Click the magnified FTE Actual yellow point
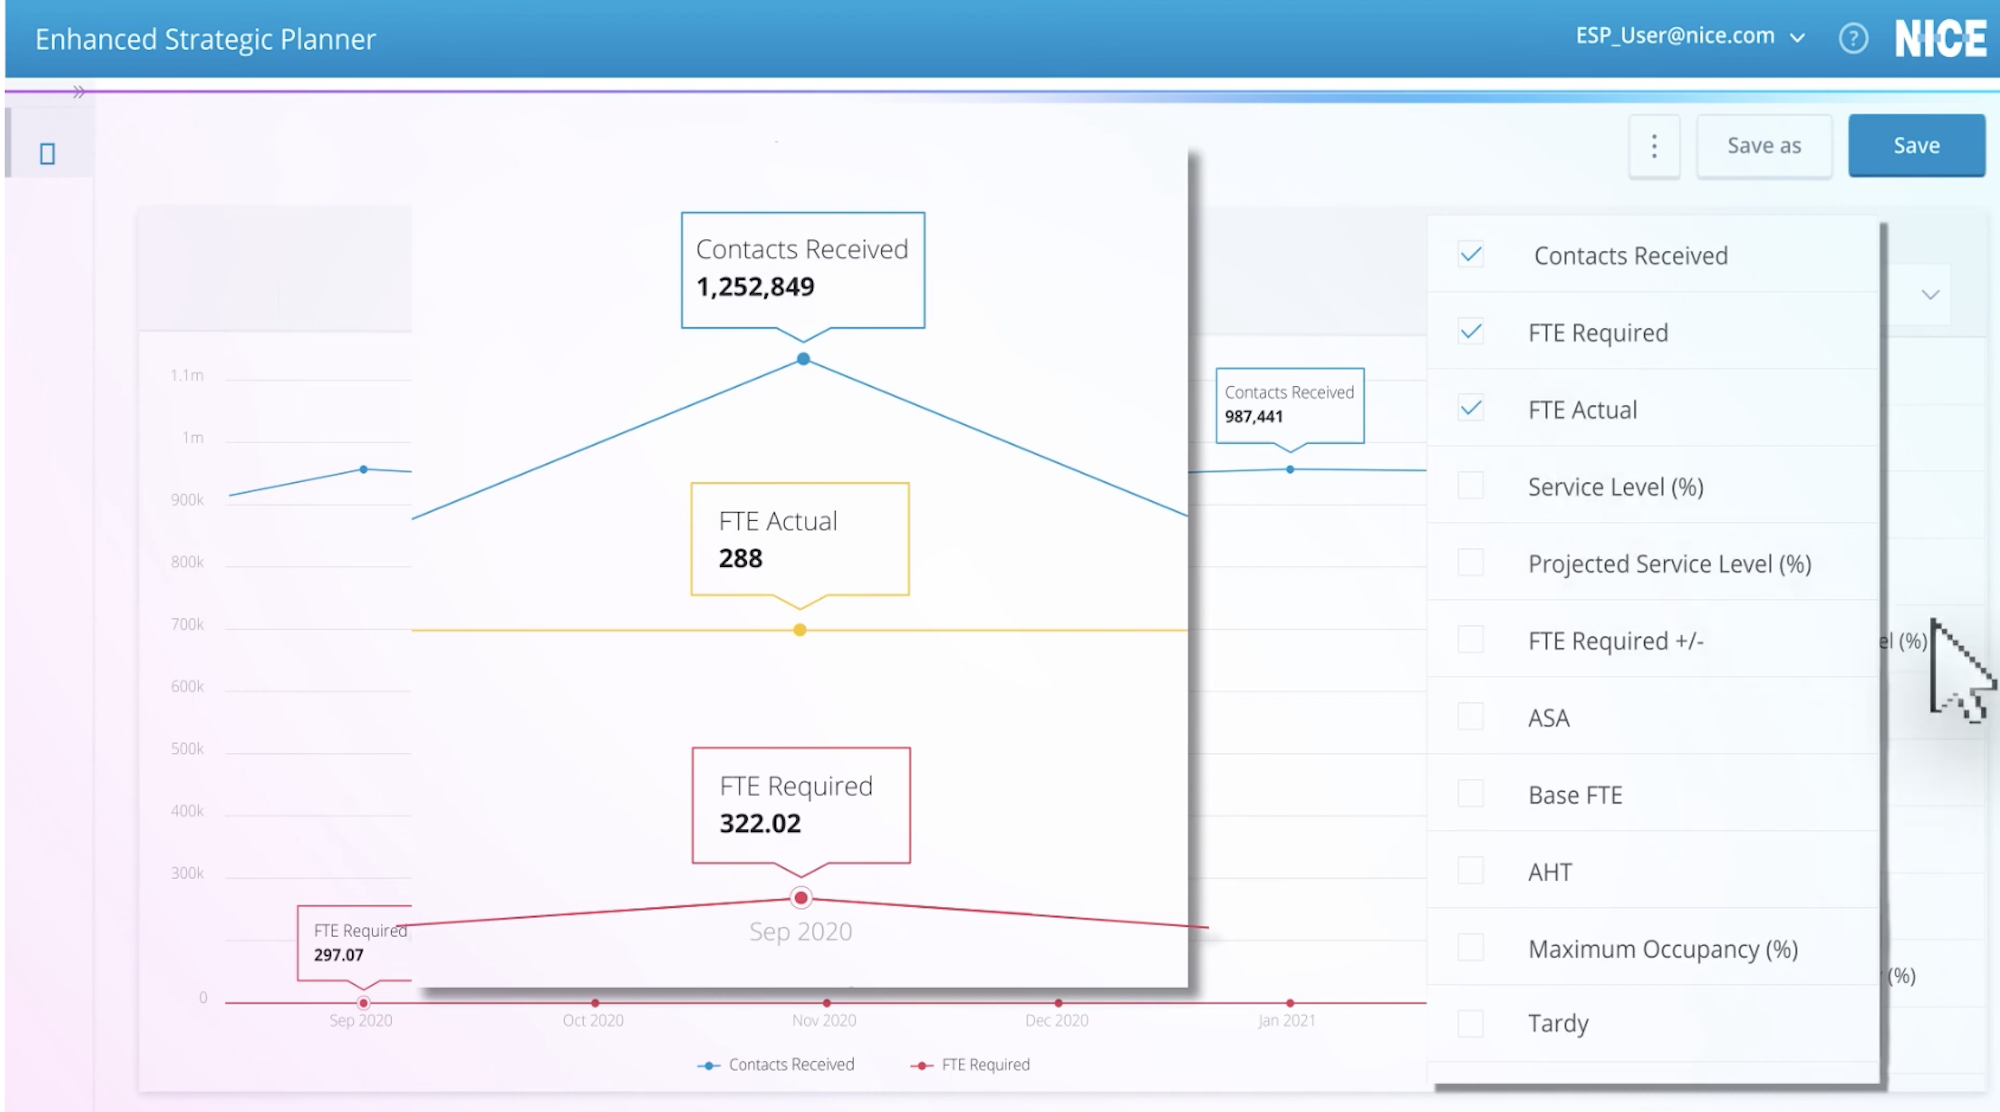2000x1112 pixels. pyautogui.click(x=800, y=630)
